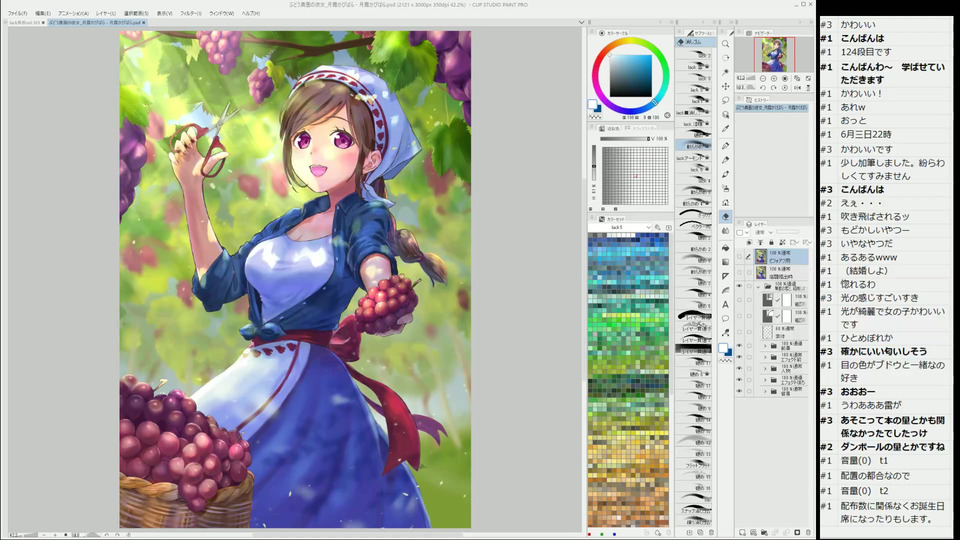
Task: Select the Figure ruler tool
Action: pyautogui.click(x=726, y=277)
